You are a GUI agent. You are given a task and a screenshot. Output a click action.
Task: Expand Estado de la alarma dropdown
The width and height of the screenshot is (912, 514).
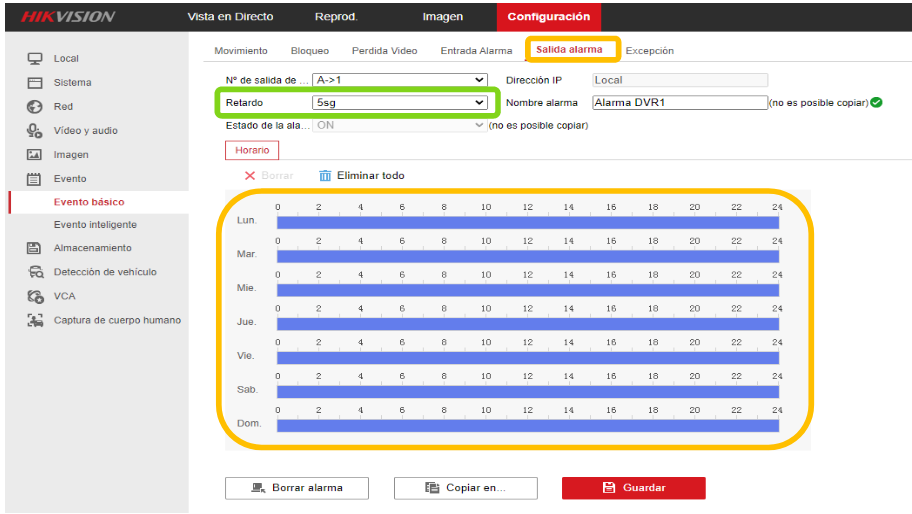point(400,125)
